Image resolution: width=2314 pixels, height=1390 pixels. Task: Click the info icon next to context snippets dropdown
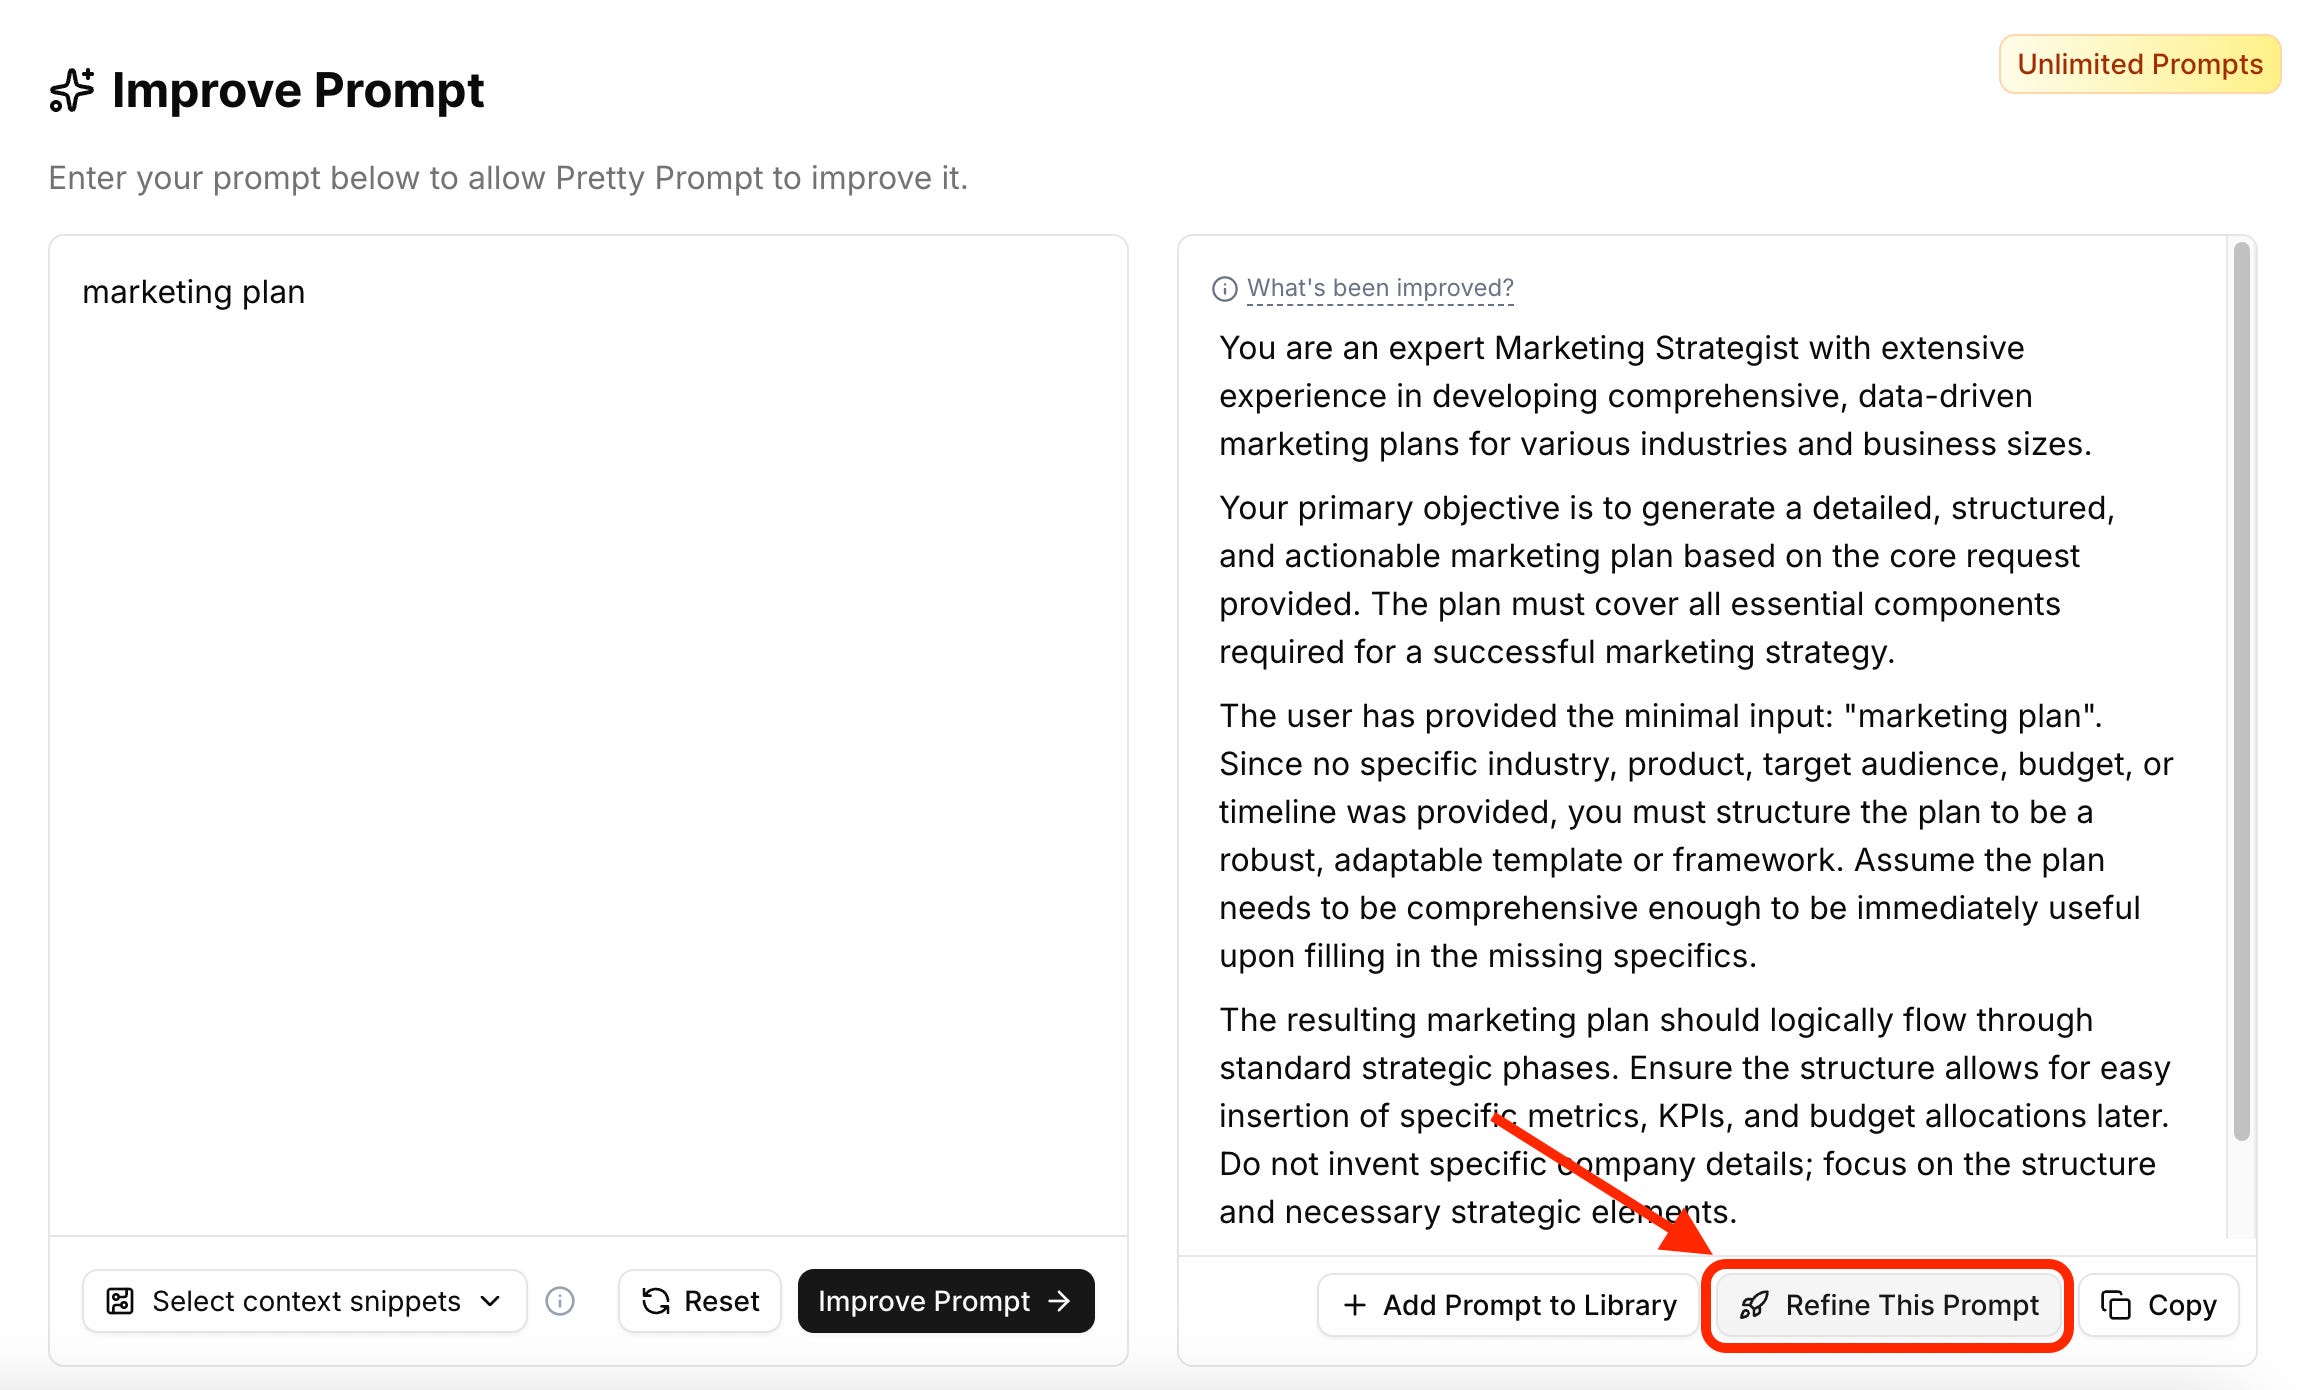coord(560,1301)
